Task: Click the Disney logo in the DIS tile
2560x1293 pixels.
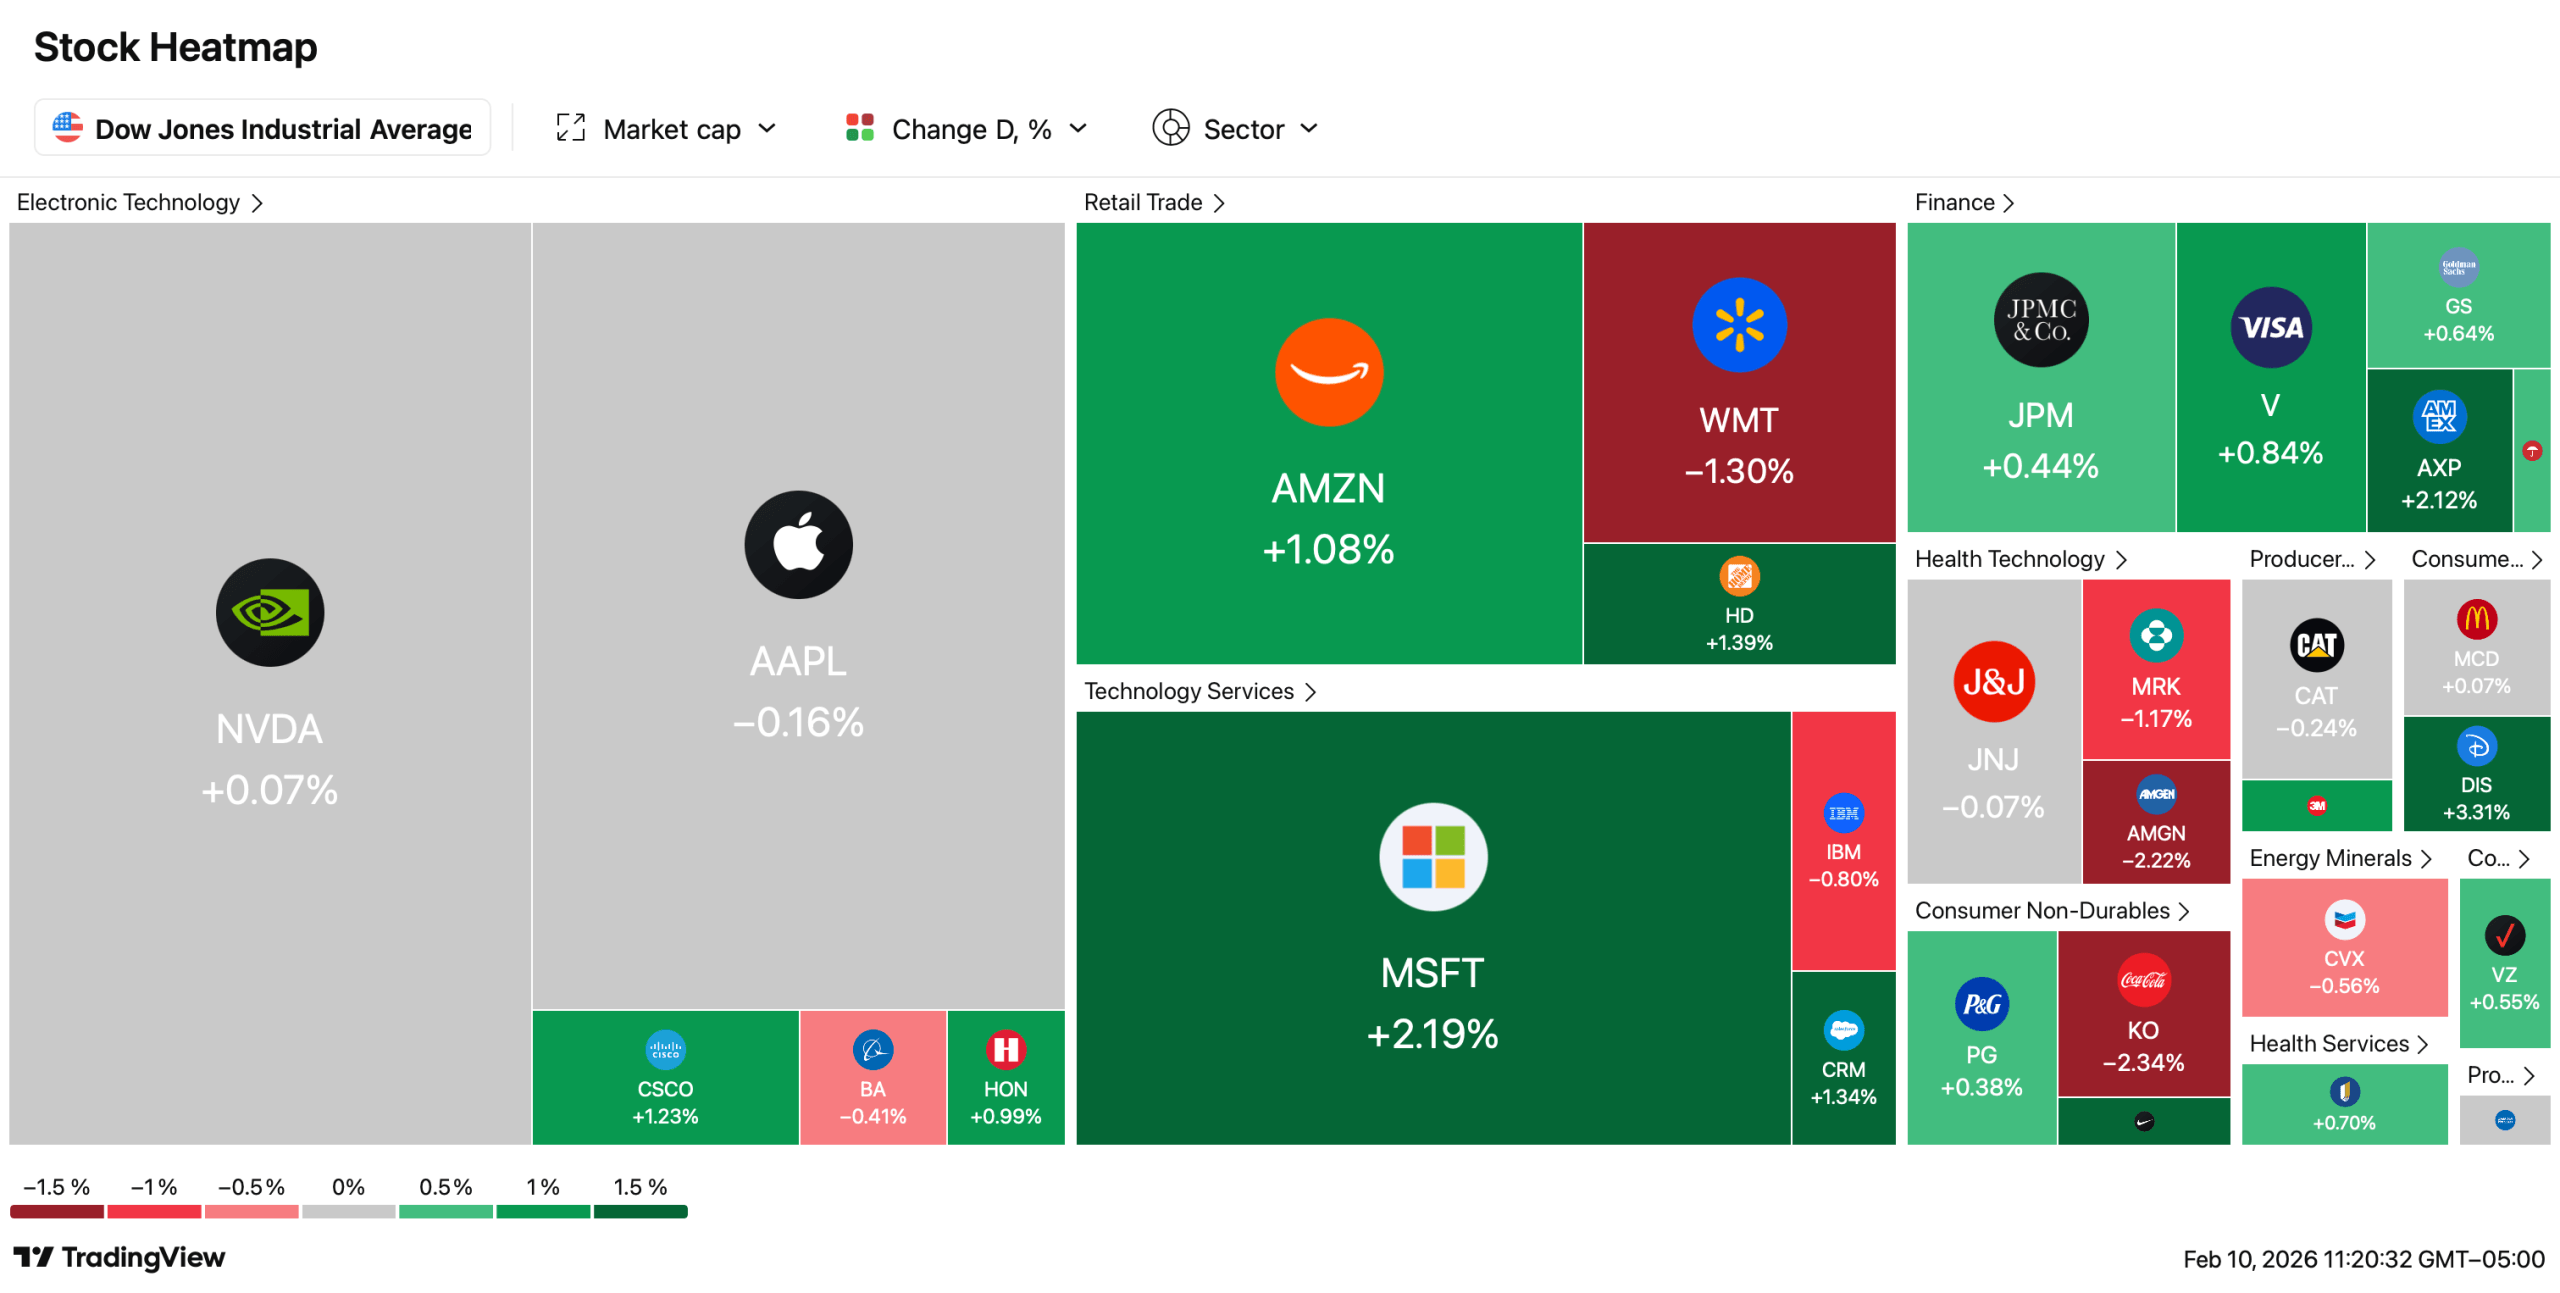Action: pos(2476,746)
